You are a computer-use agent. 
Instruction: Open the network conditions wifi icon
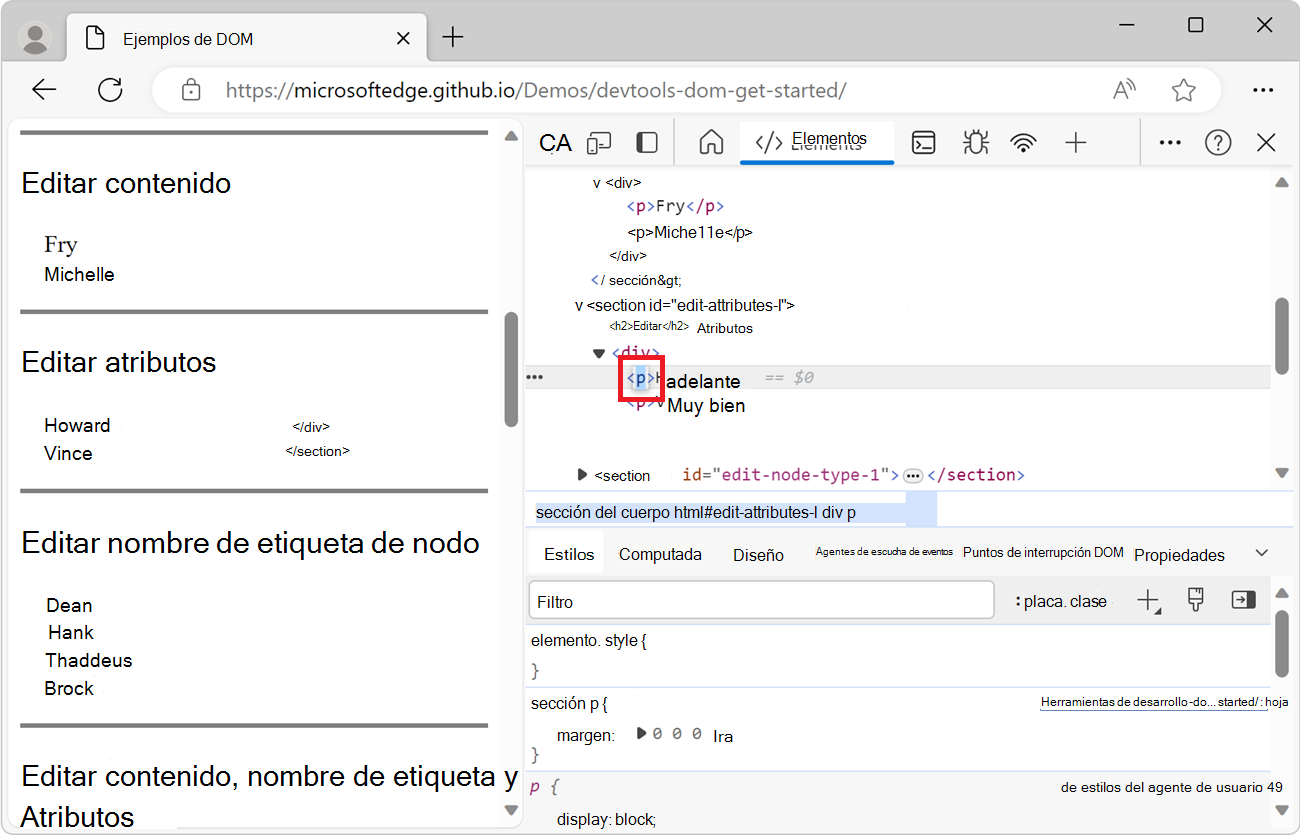click(x=1023, y=142)
